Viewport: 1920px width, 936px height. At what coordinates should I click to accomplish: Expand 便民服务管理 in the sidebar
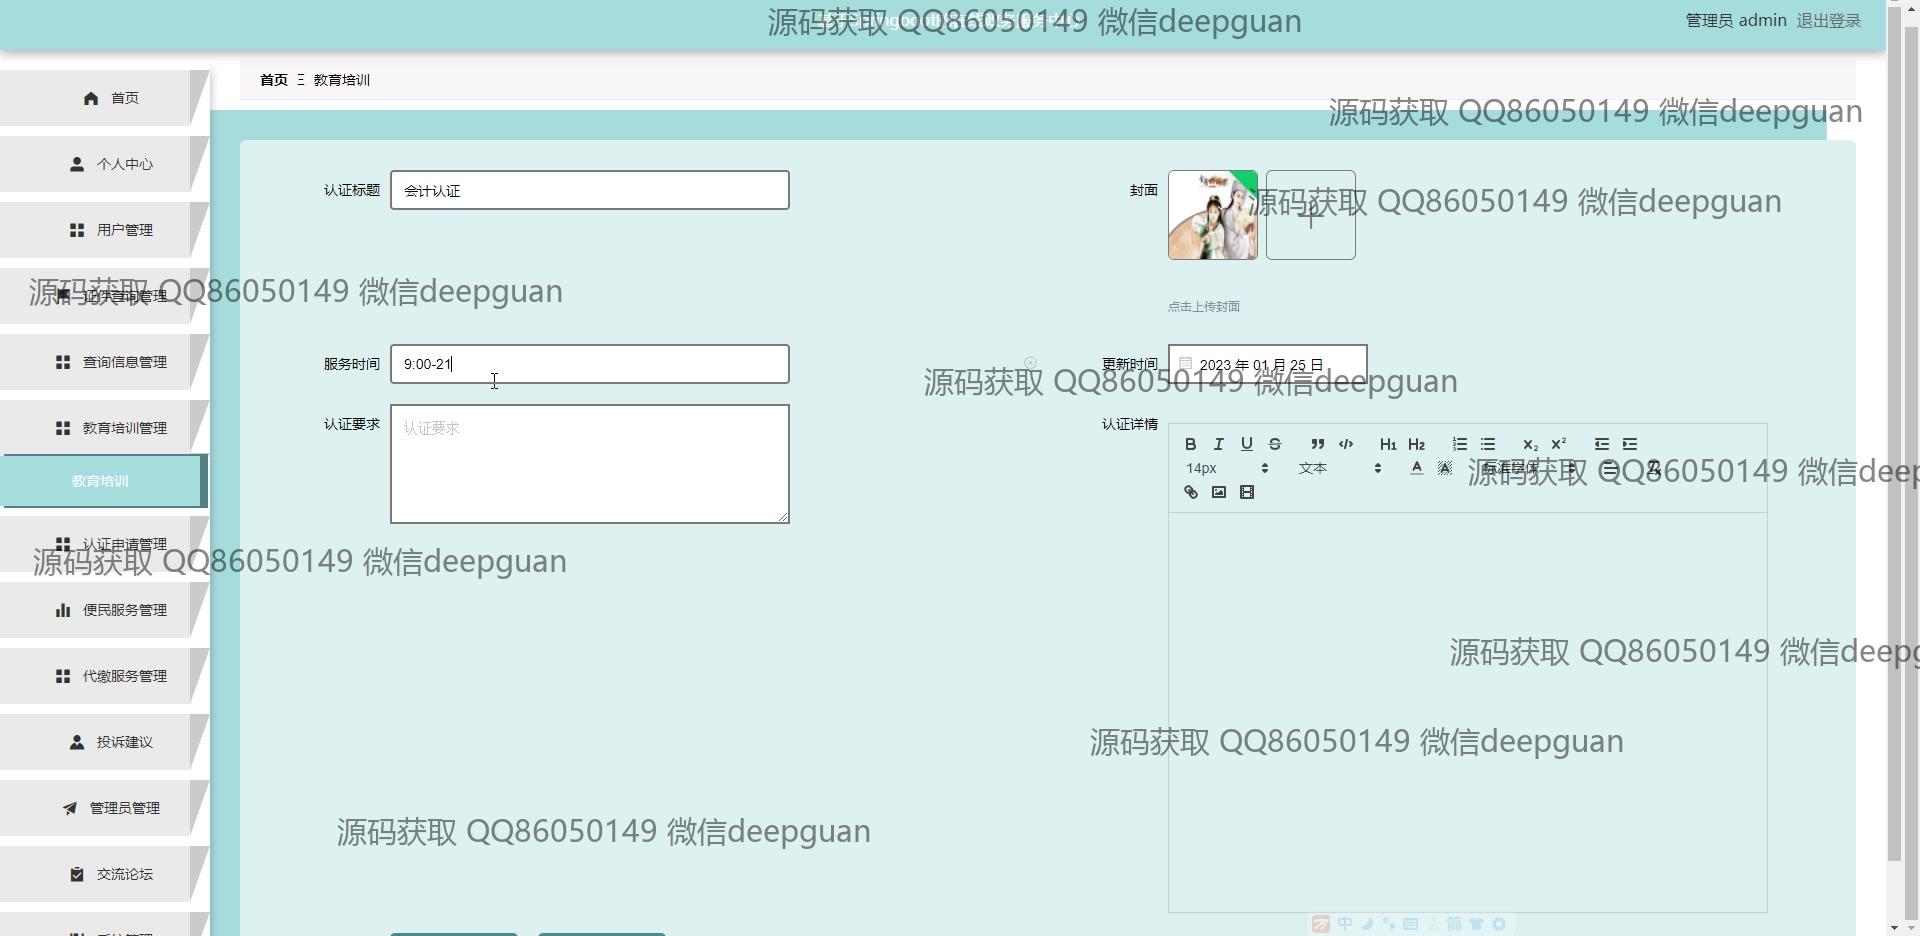coord(105,610)
